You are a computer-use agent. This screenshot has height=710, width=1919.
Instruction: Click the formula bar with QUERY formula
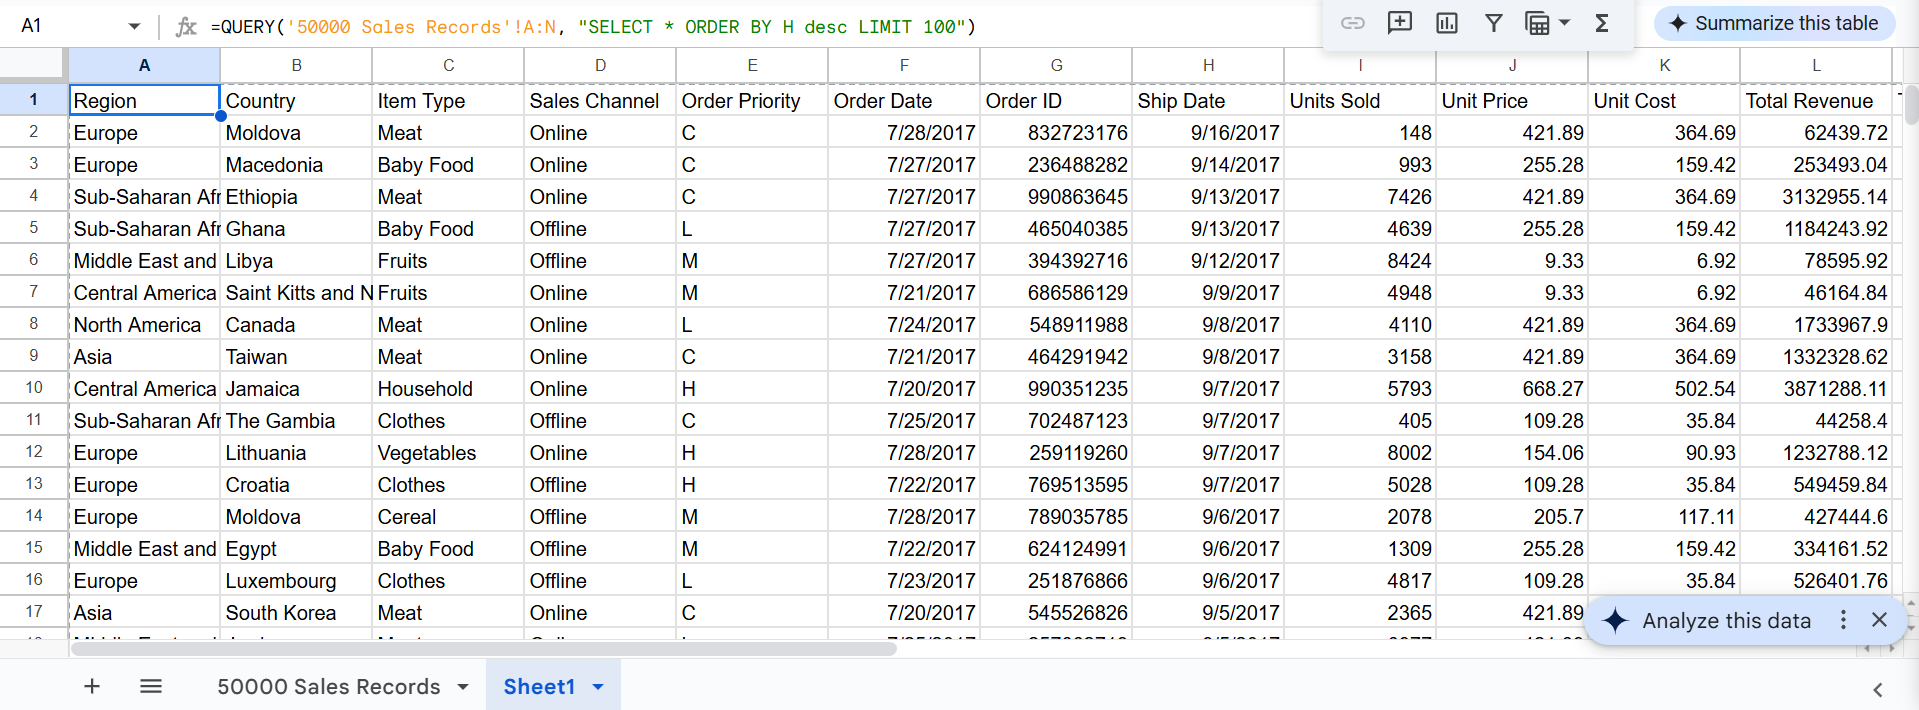[x=760, y=27]
